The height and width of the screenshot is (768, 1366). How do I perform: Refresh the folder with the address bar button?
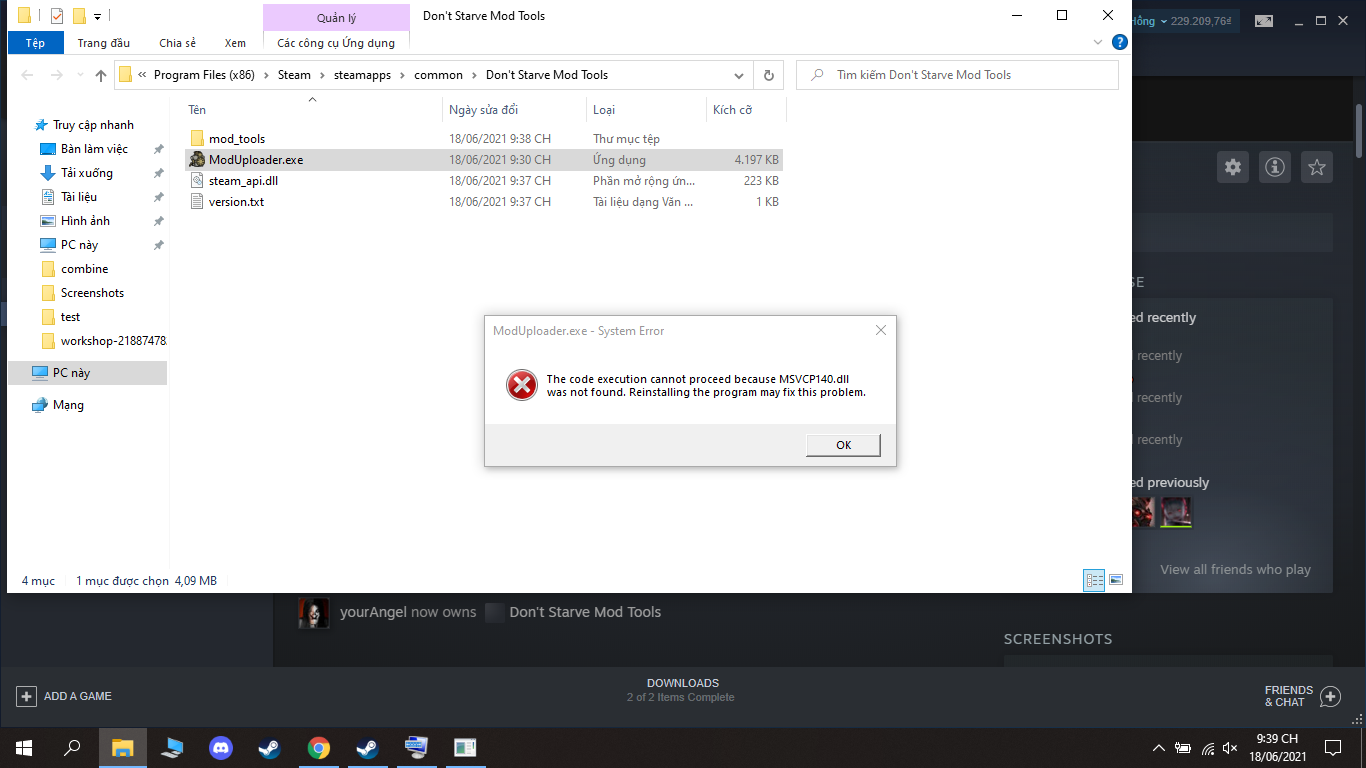coord(768,75)
